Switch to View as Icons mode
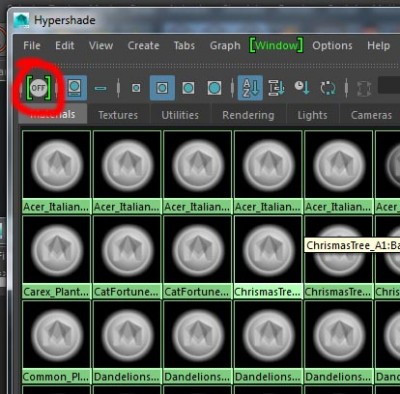400x394 pixels. 74,88
